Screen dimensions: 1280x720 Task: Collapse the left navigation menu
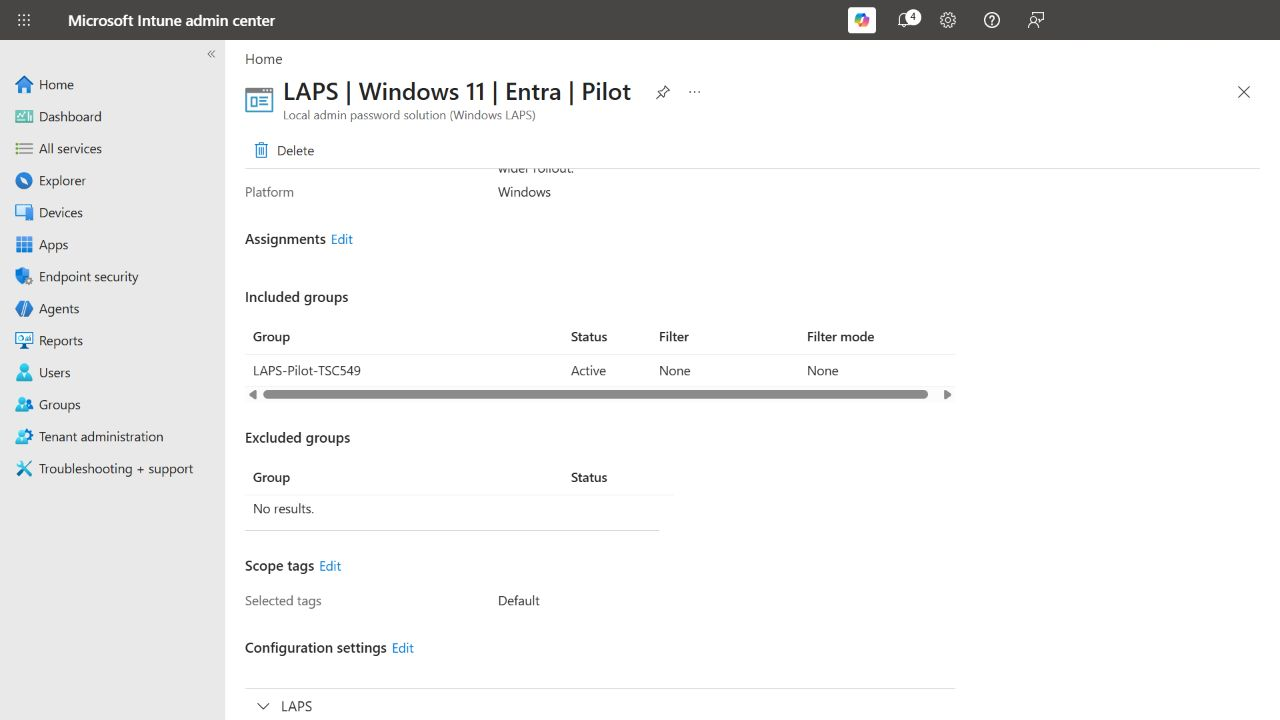pos(211,54)
